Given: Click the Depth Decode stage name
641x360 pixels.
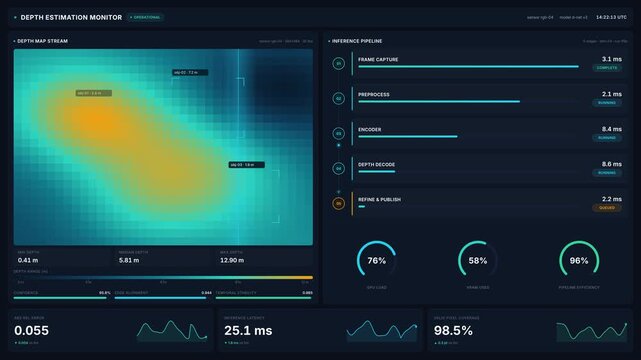Looking at the screenshot, I should point(377,165).
